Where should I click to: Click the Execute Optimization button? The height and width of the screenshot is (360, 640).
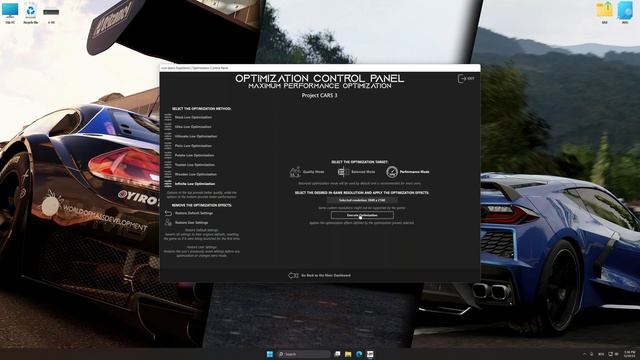point(362,215)
